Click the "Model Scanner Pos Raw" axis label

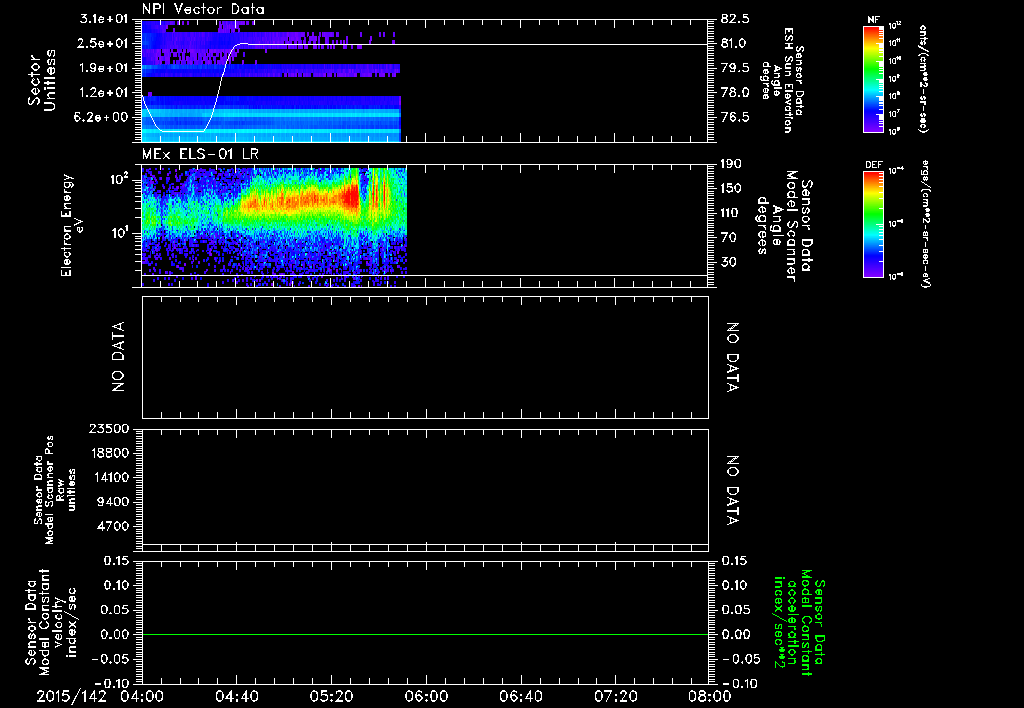pos(55,490)
